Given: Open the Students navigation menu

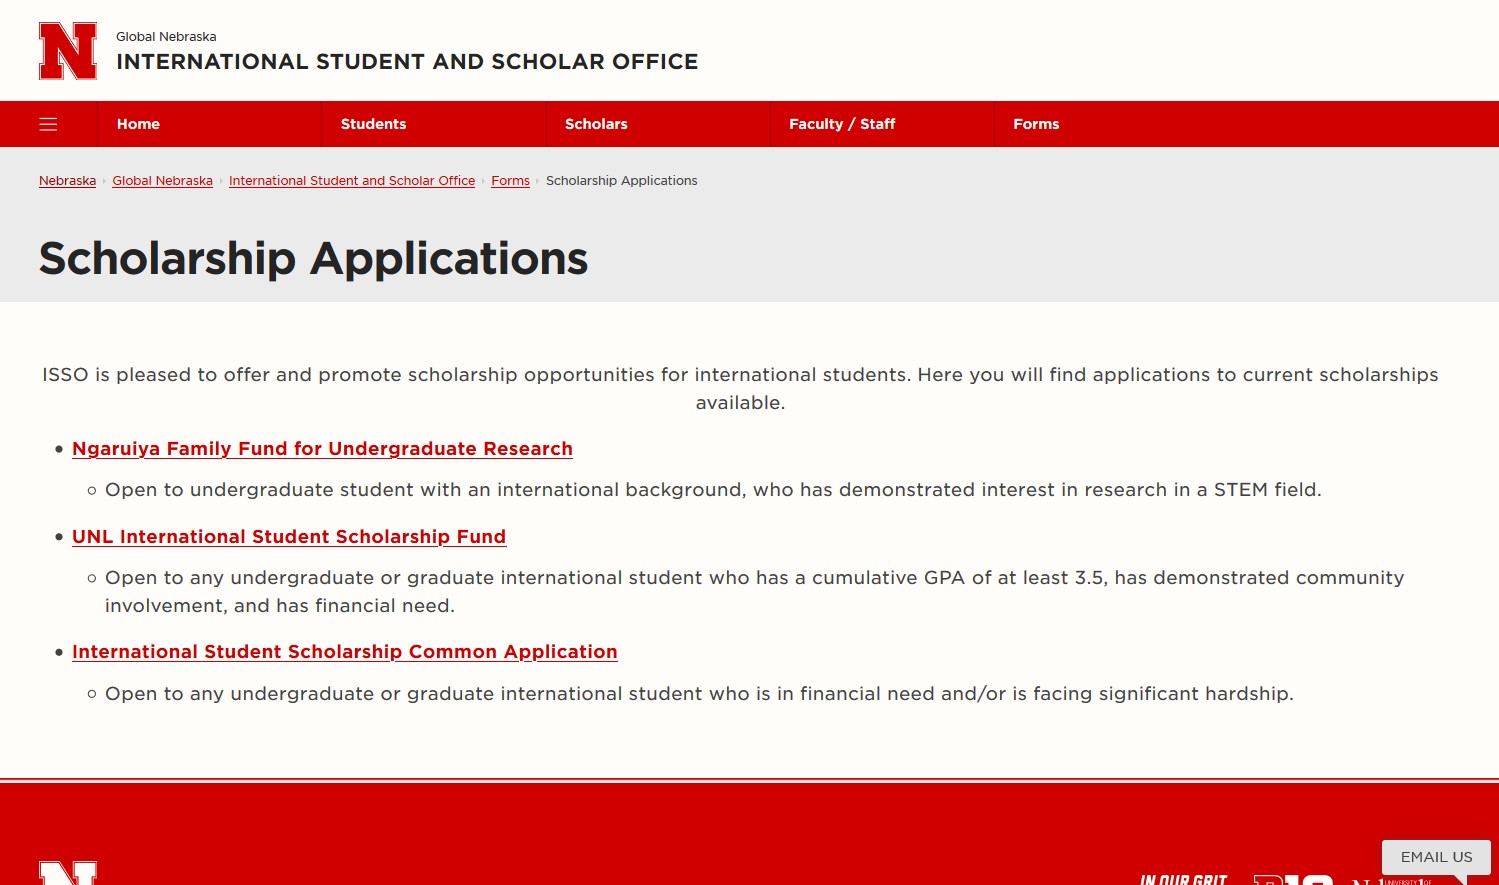Looking at the screenshot, I should [373, 124].
